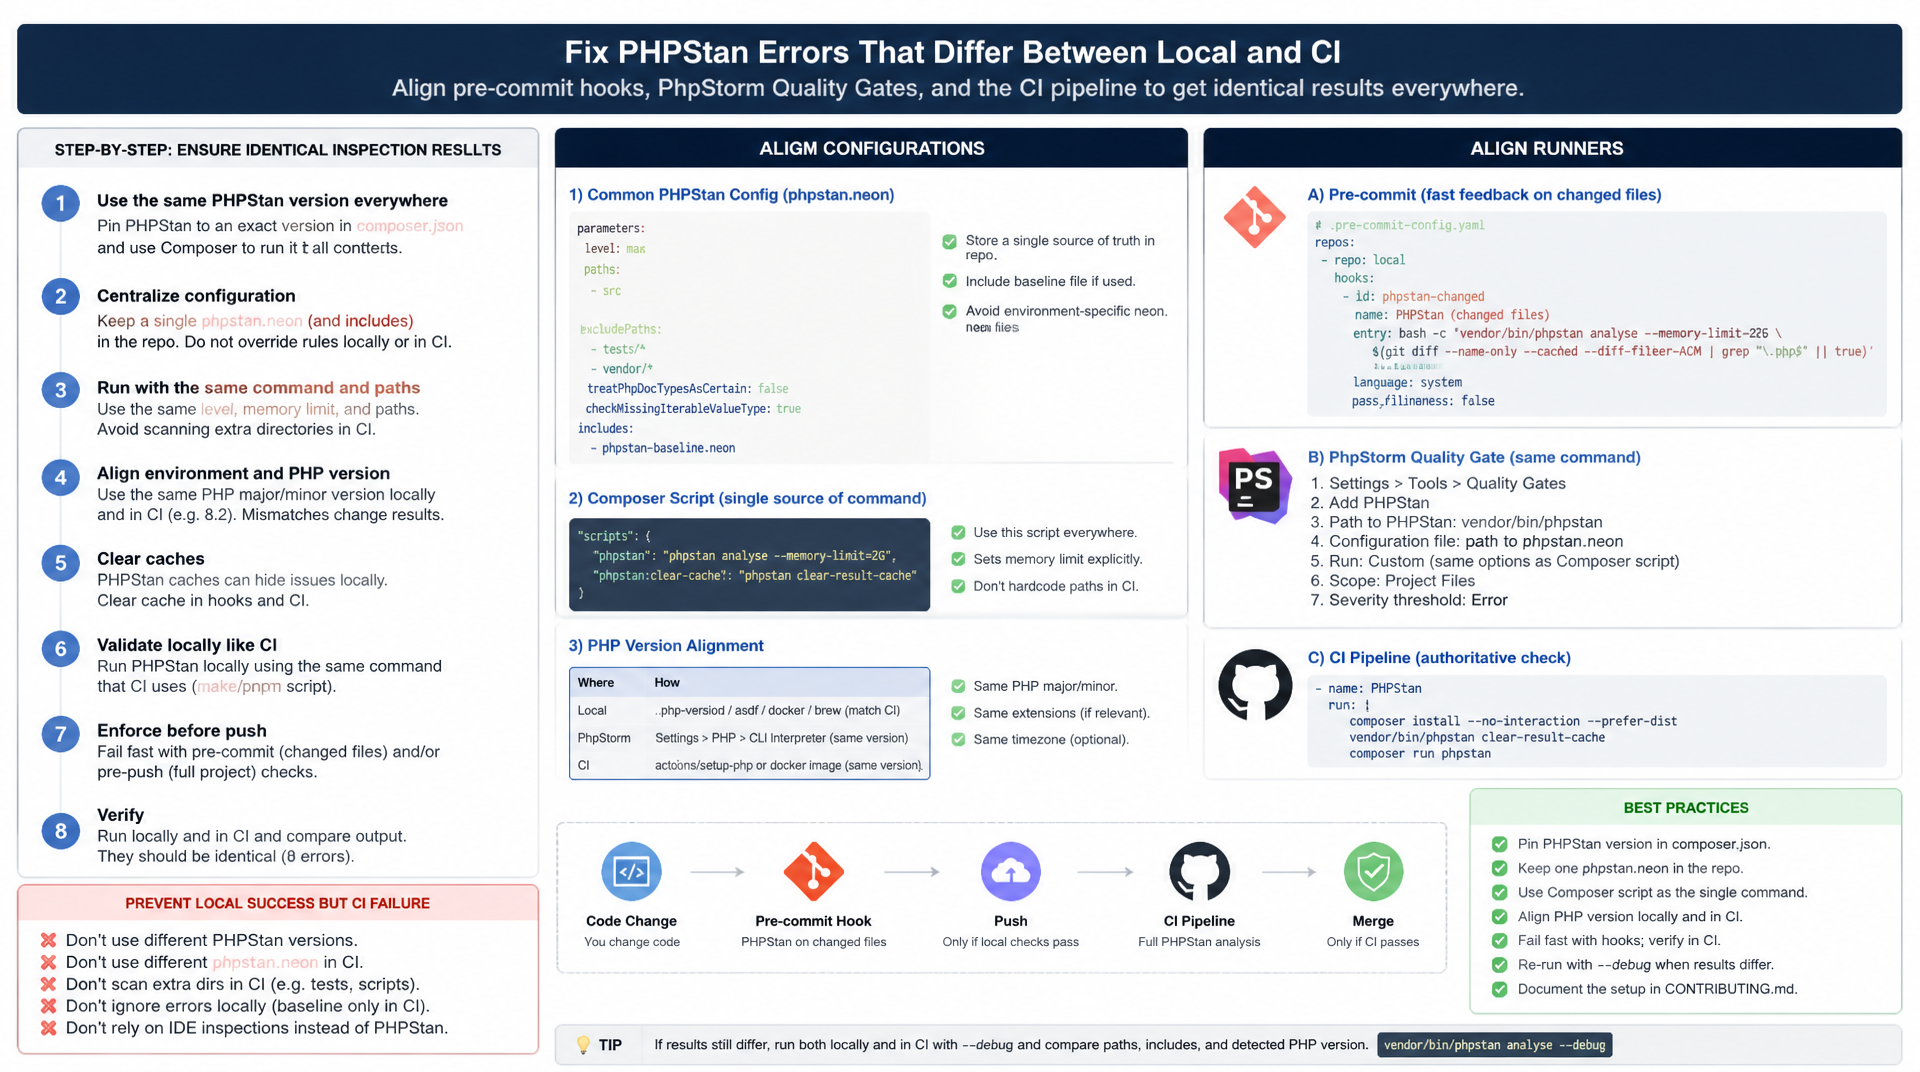1920x1072 pixels.
Task: Click check mark for 'Store a single source of truth'
Action: [950, 241]
